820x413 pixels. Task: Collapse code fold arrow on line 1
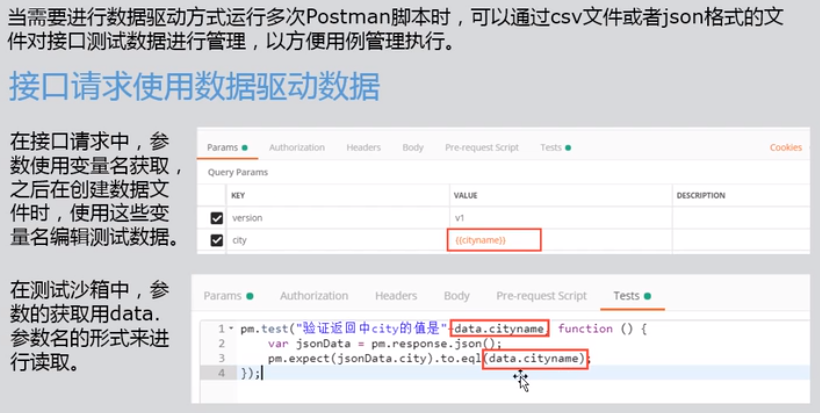[x=231, y=328]
